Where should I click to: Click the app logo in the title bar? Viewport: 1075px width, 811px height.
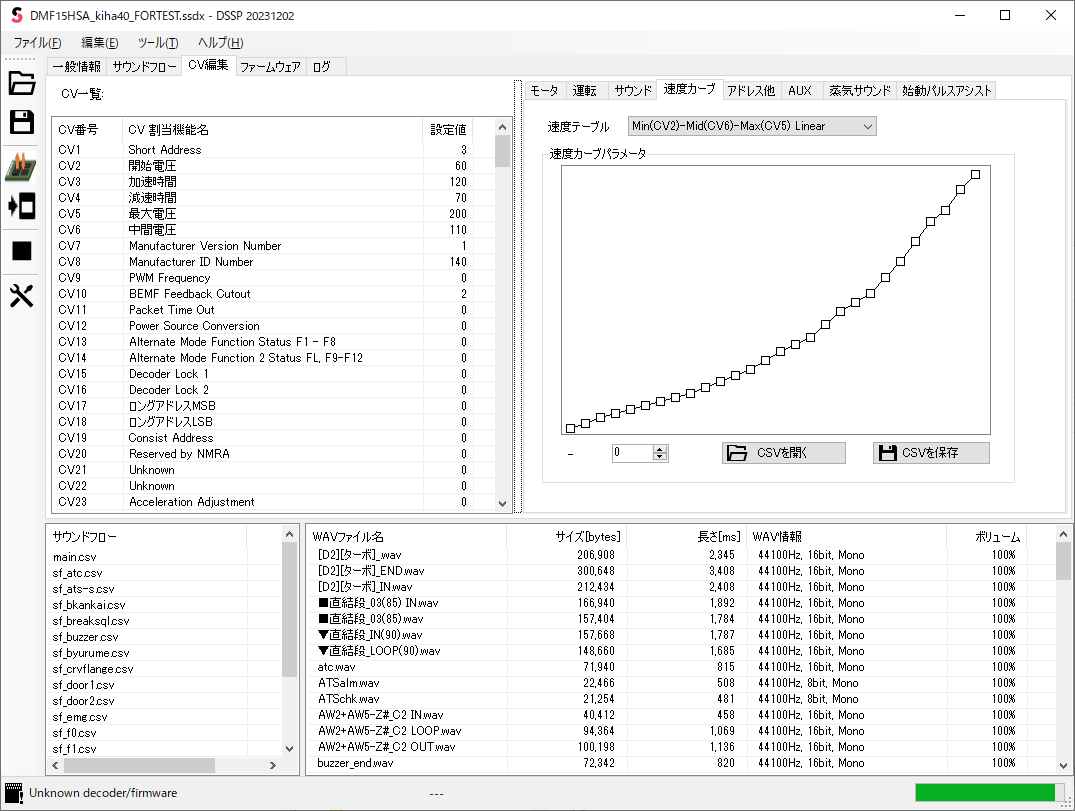pyautogui.click(x=16, y=16)
